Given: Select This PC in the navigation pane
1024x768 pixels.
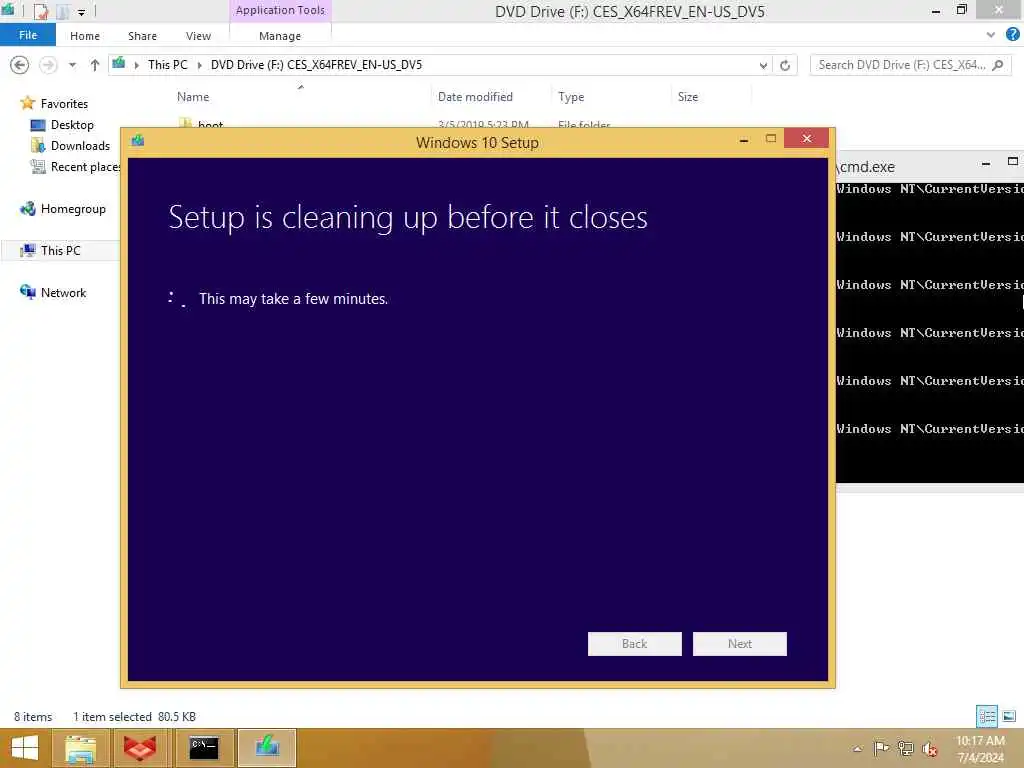Looking at the screenshot, I should pos(60,251).
